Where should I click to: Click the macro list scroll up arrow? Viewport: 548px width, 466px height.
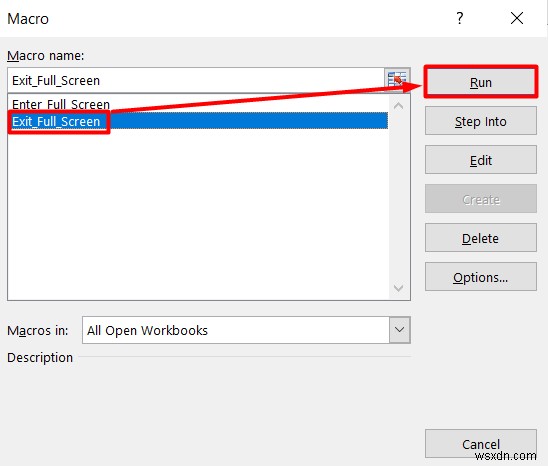click(398, 106)
